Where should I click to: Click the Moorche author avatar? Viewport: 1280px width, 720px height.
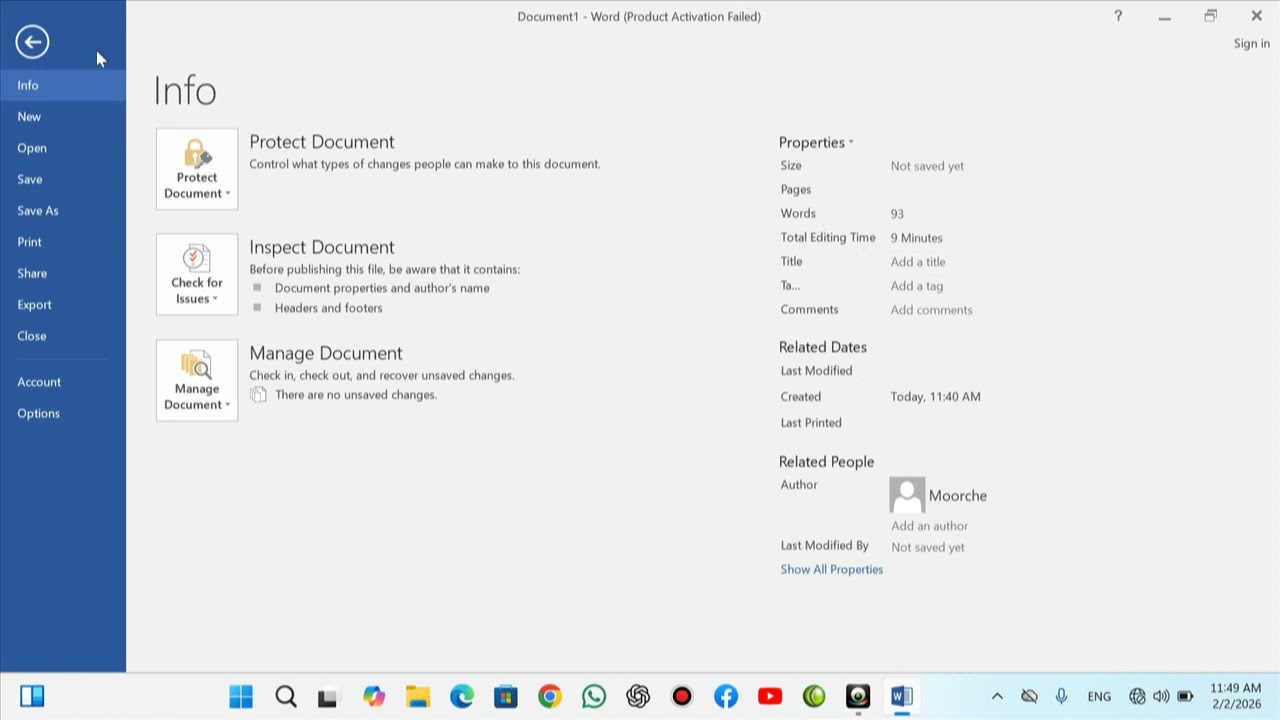tap(907, 495)
